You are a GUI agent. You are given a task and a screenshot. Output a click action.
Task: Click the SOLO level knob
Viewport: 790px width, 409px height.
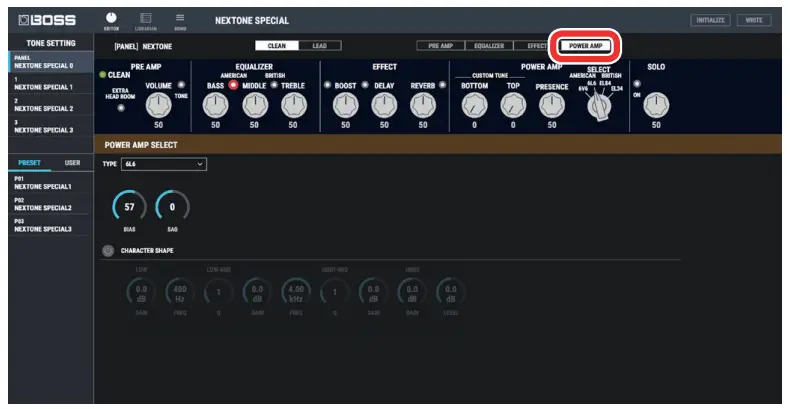click(x=656, y=106)
